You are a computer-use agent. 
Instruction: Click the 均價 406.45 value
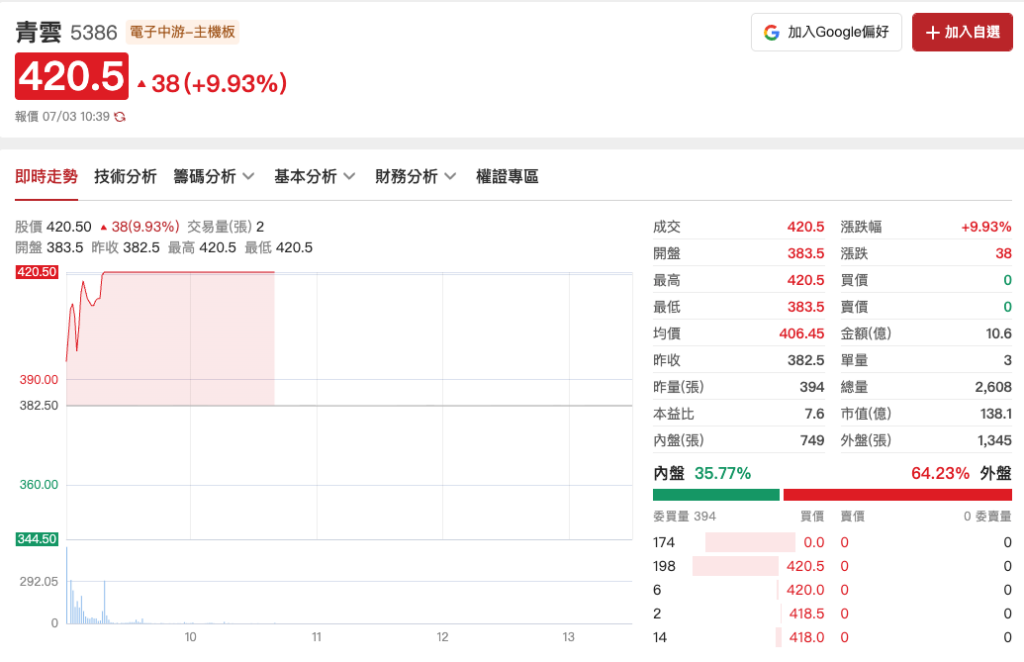(x=801, y=334)
